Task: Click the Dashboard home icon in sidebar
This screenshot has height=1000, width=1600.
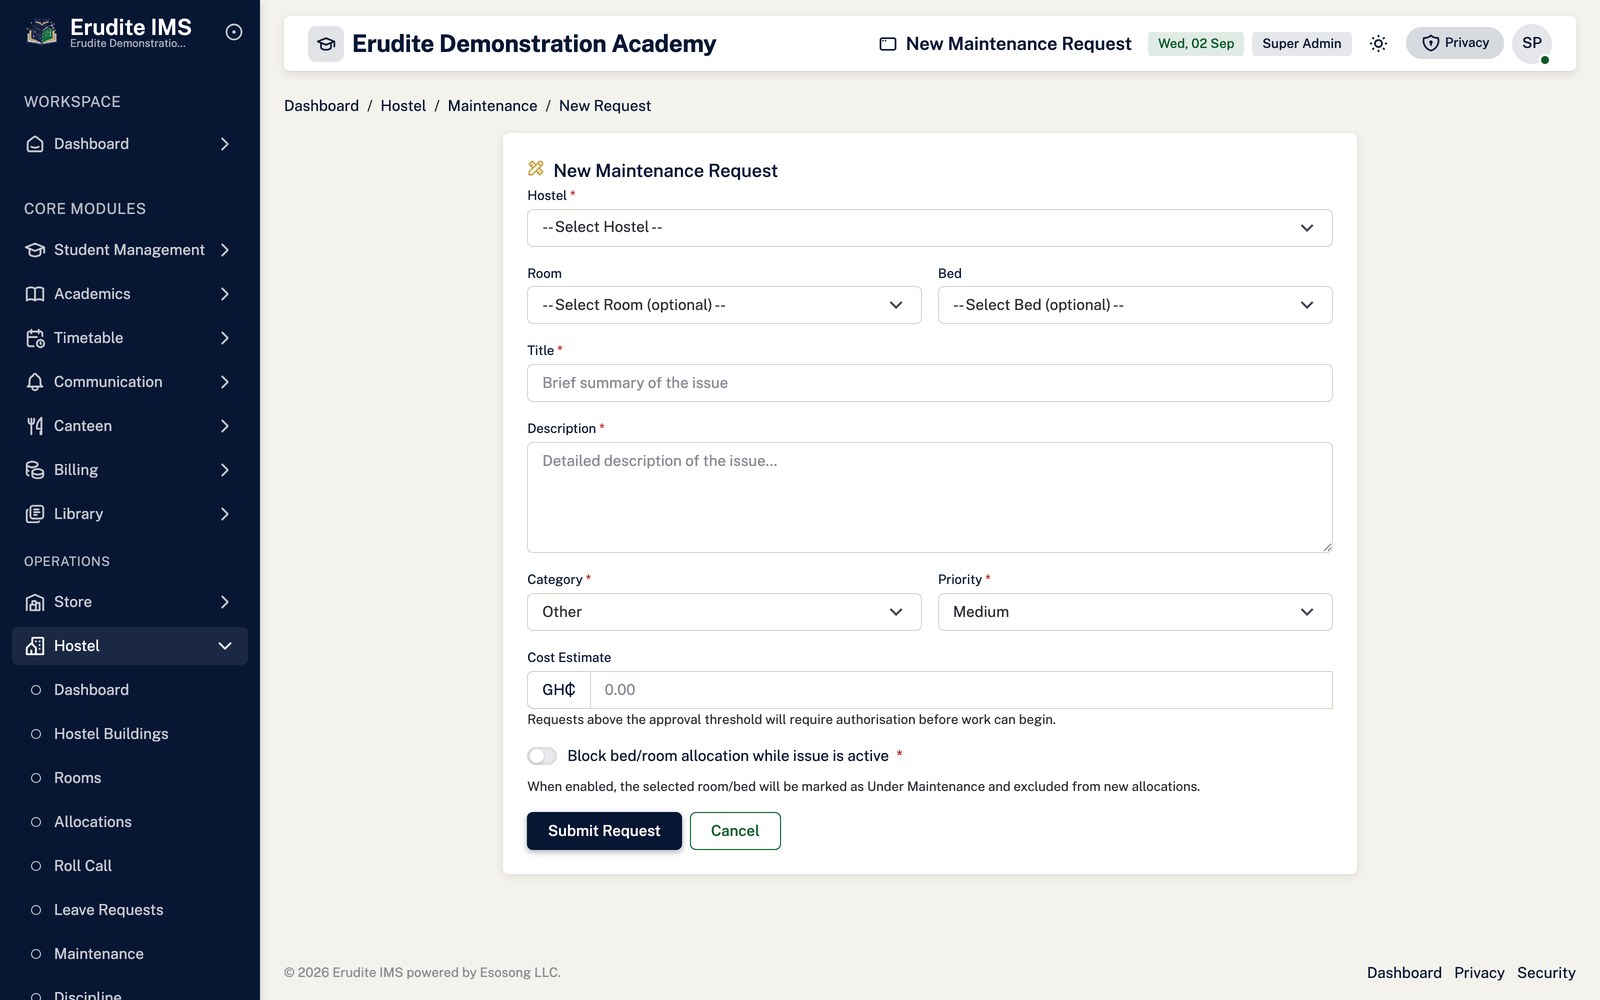Action: pos(35,144)
